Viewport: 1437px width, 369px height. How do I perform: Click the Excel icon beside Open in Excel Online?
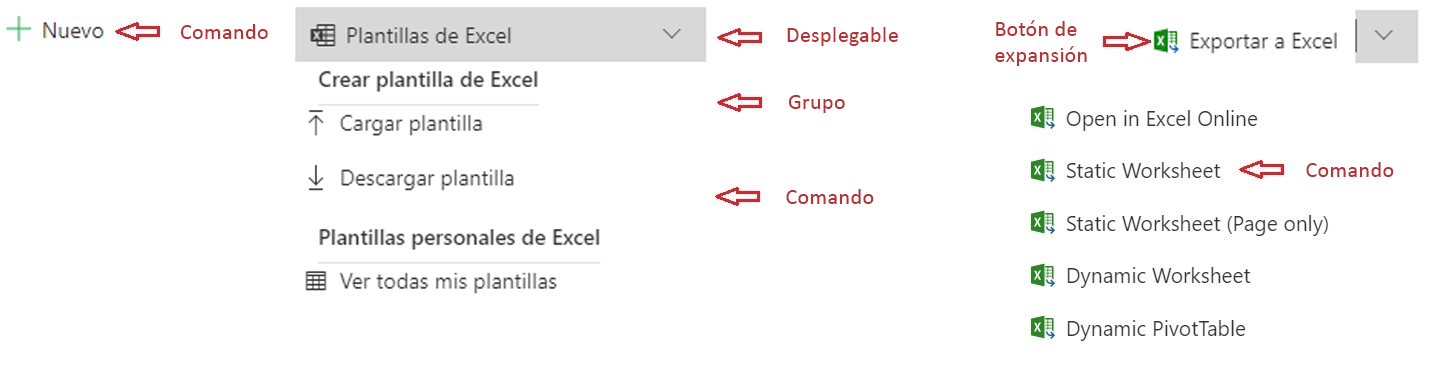[1043, 118]
